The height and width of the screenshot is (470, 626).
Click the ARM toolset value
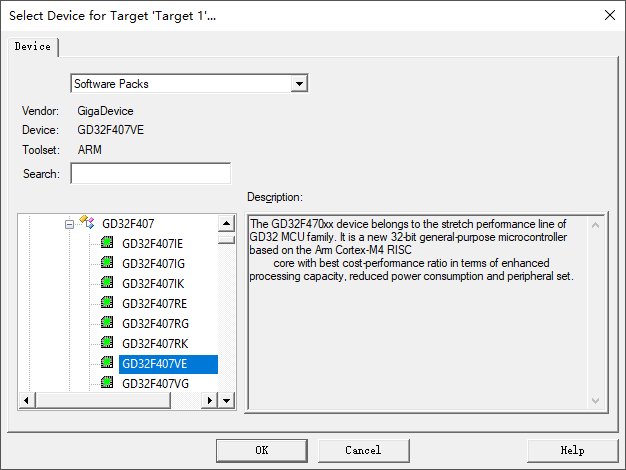90,150
